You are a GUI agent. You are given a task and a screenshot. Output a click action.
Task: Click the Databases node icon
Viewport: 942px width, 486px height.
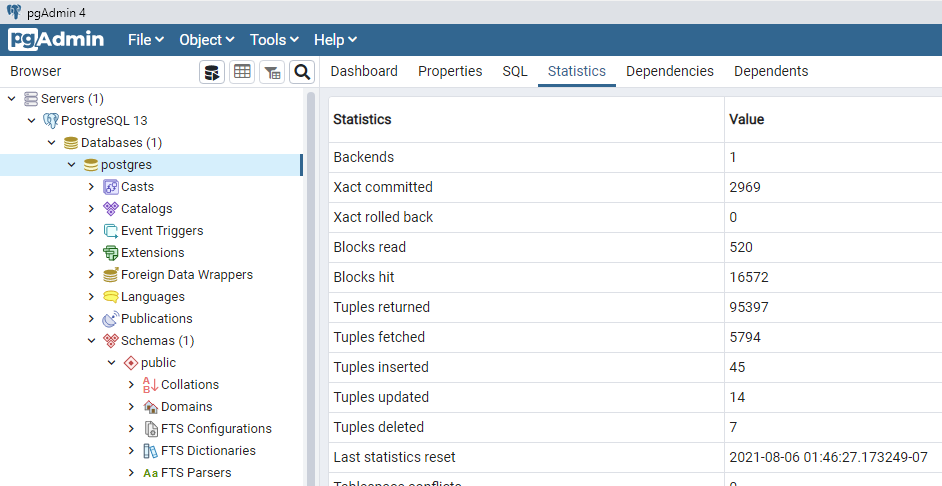click(71, 143)
